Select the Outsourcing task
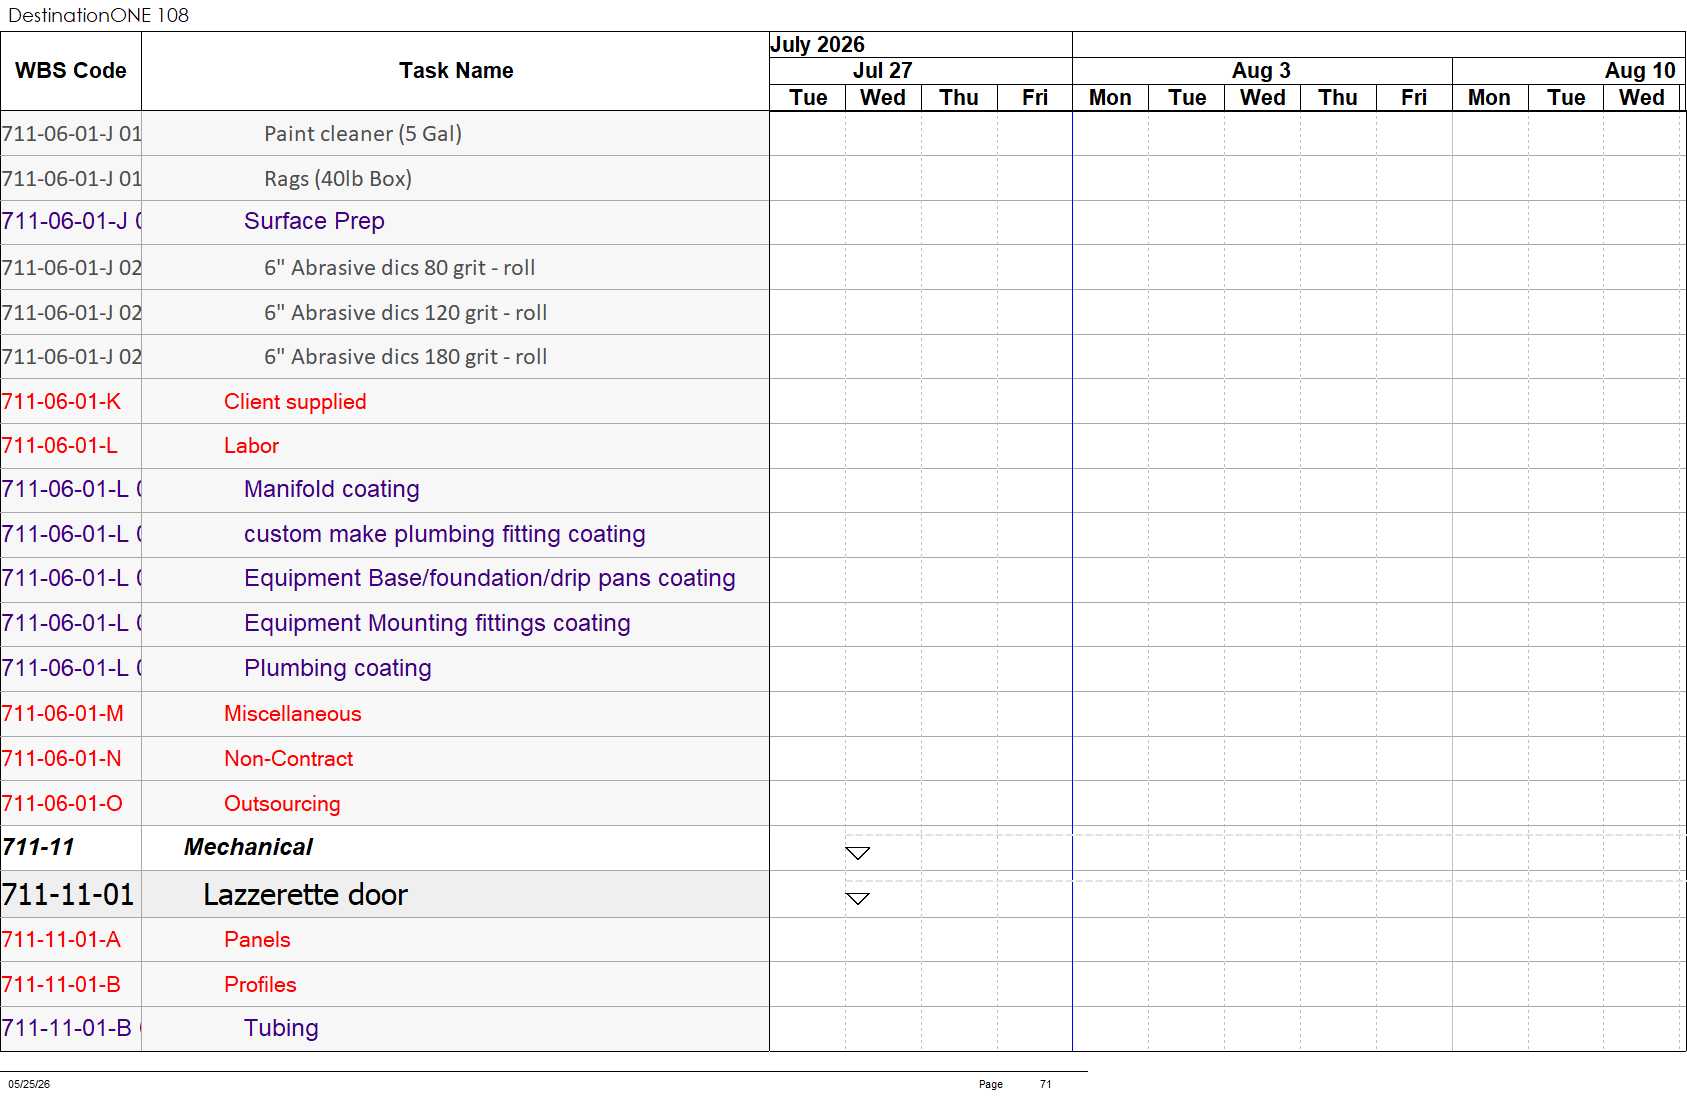The height and width of the screenshot is (1097, 1687). click(282, 804)
